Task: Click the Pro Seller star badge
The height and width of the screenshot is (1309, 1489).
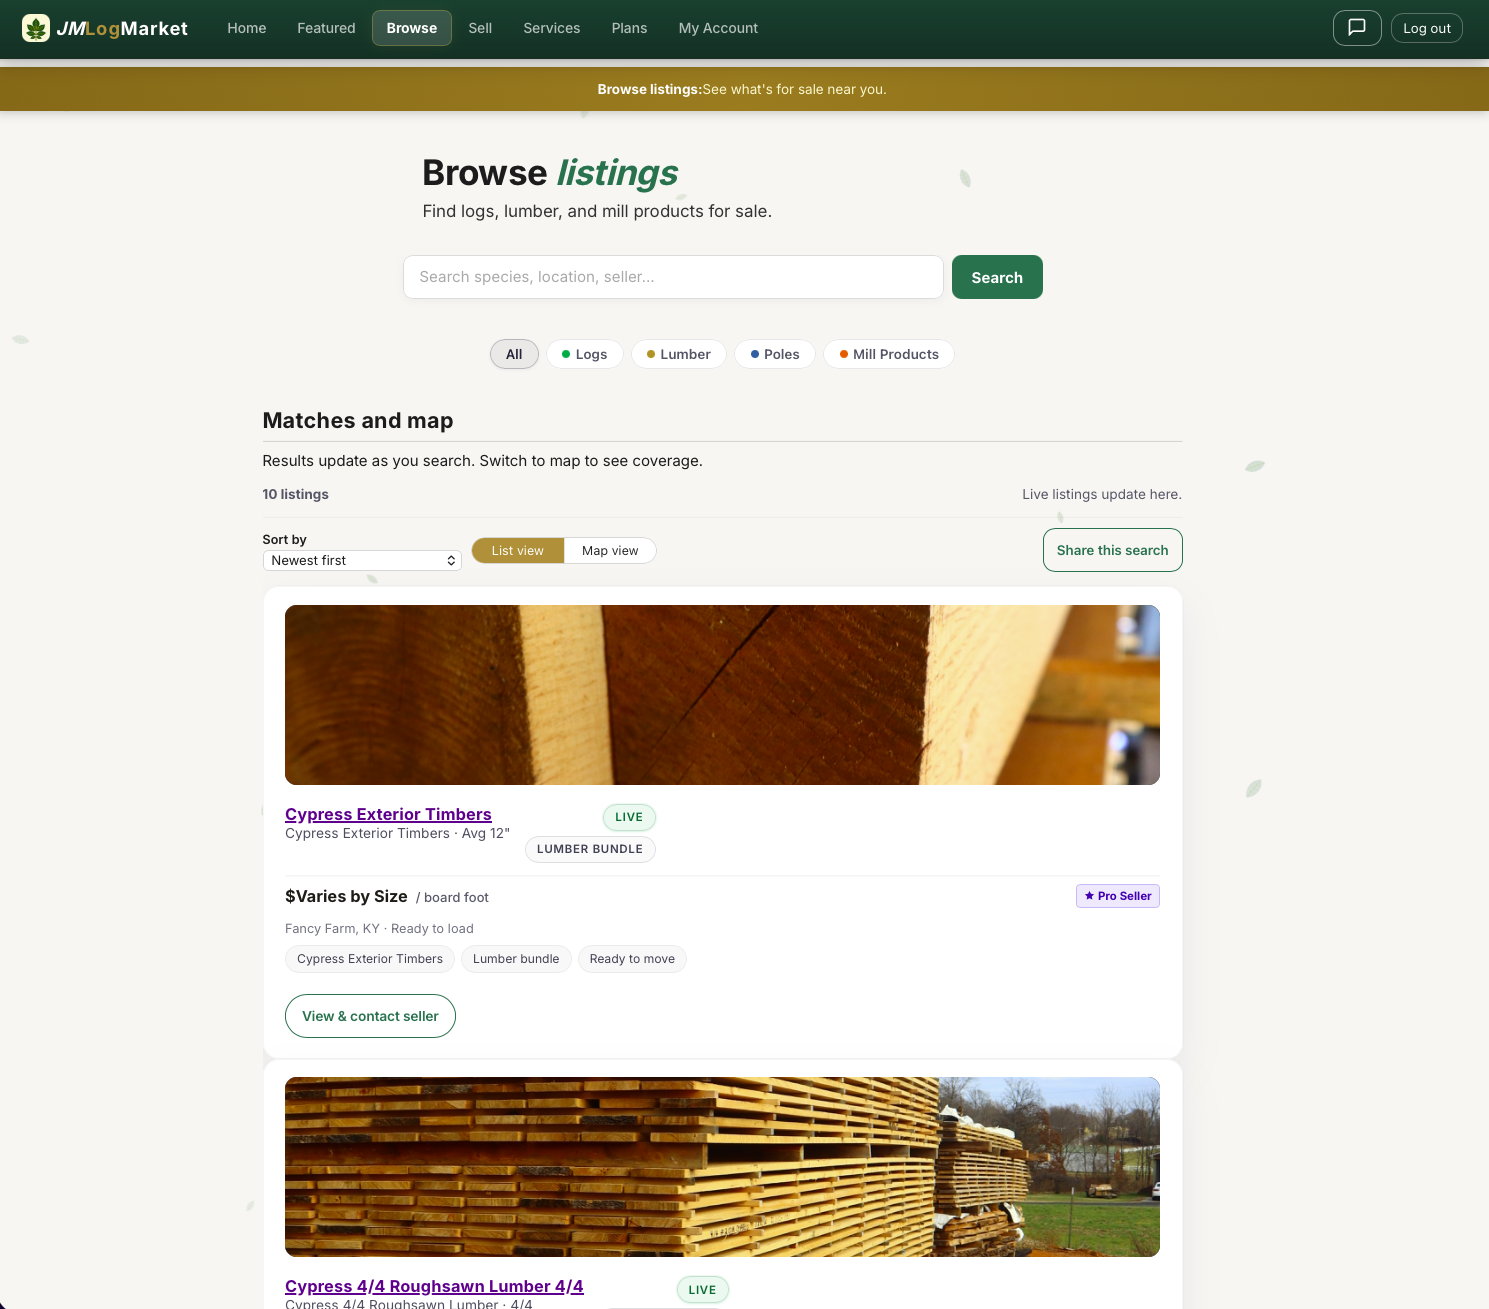Action: 1117,896
